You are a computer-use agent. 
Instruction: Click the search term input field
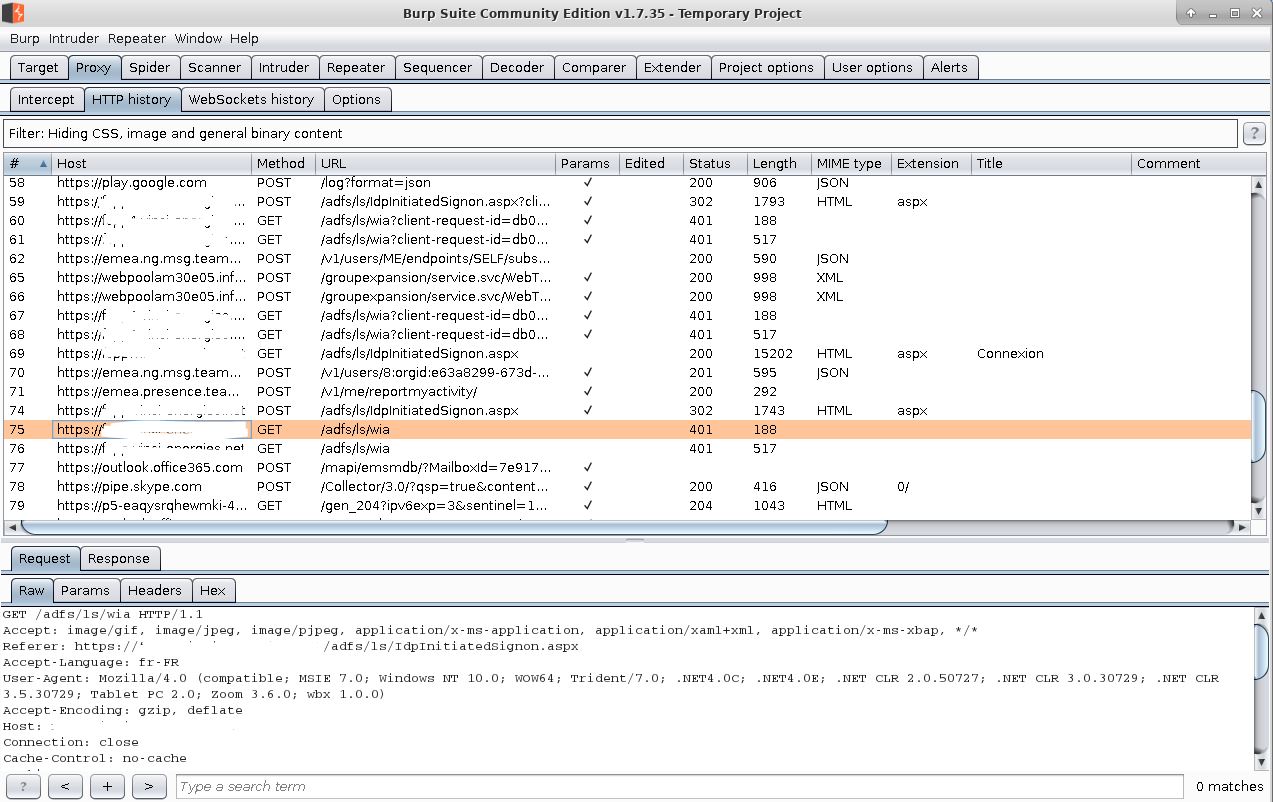click(x=679, y=787)
